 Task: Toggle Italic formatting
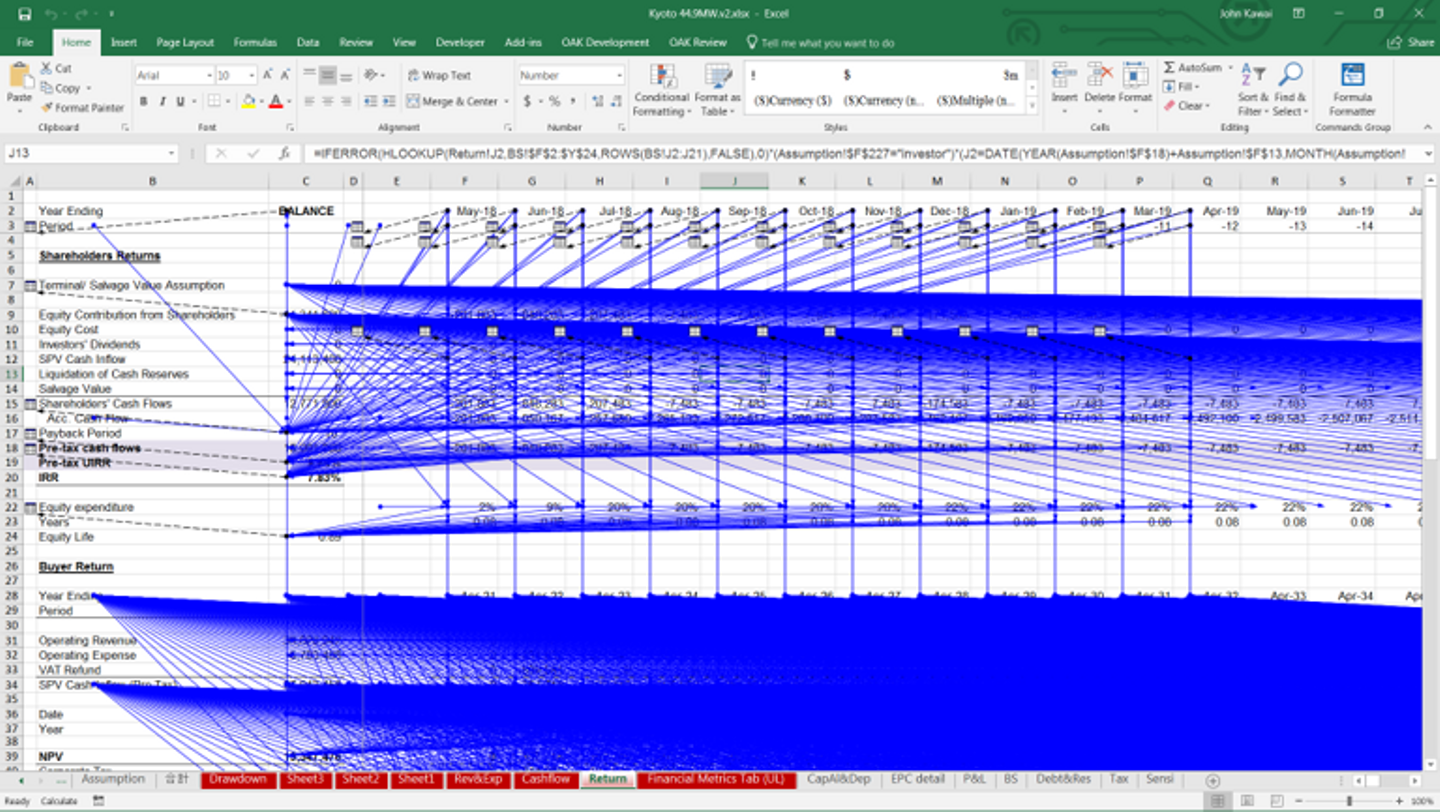162,101
